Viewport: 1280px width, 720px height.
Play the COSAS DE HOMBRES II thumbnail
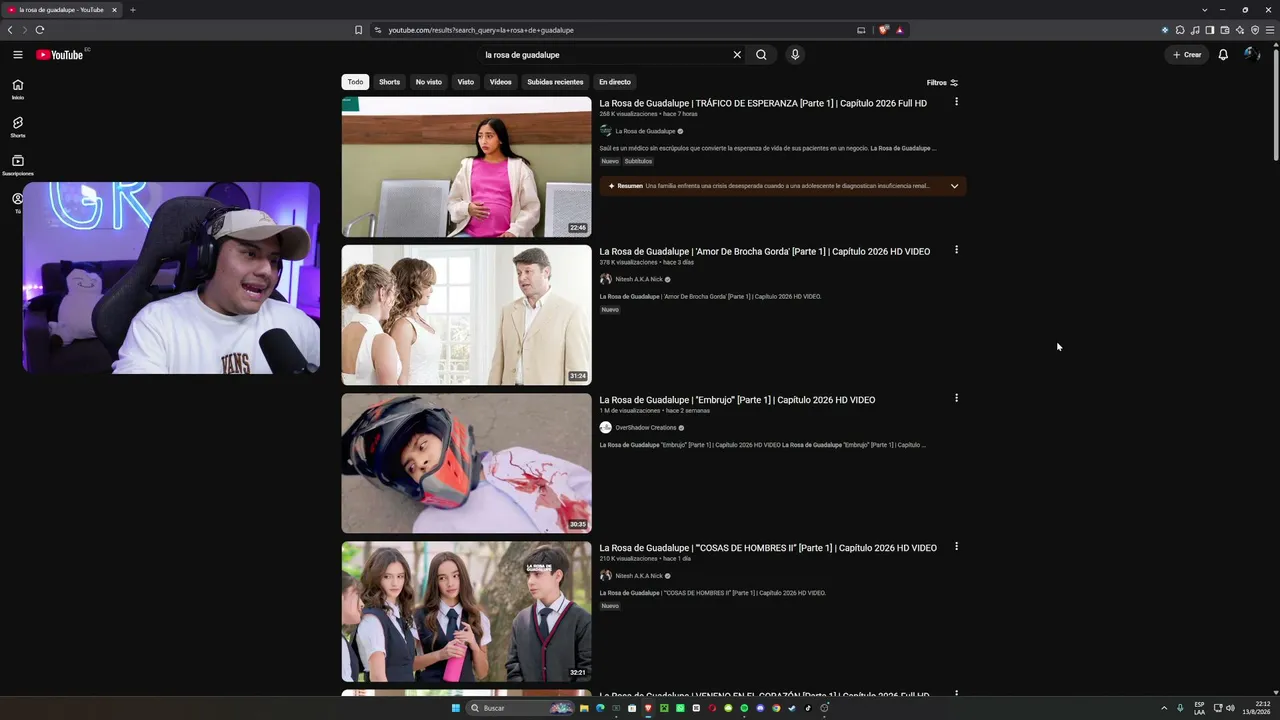click(466, 612)
